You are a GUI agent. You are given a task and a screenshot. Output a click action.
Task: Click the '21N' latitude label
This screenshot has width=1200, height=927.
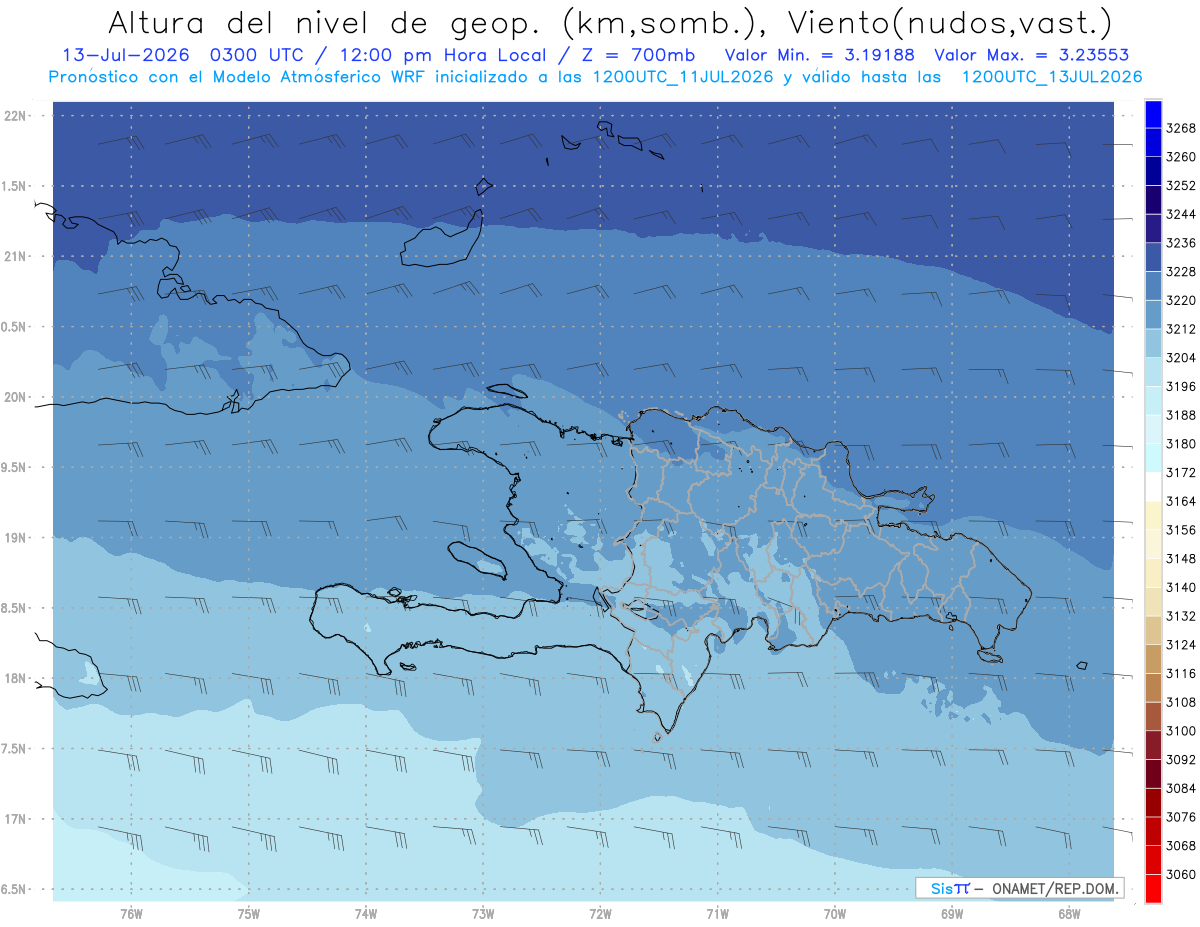pyautogui.click(x=16, y=256)
